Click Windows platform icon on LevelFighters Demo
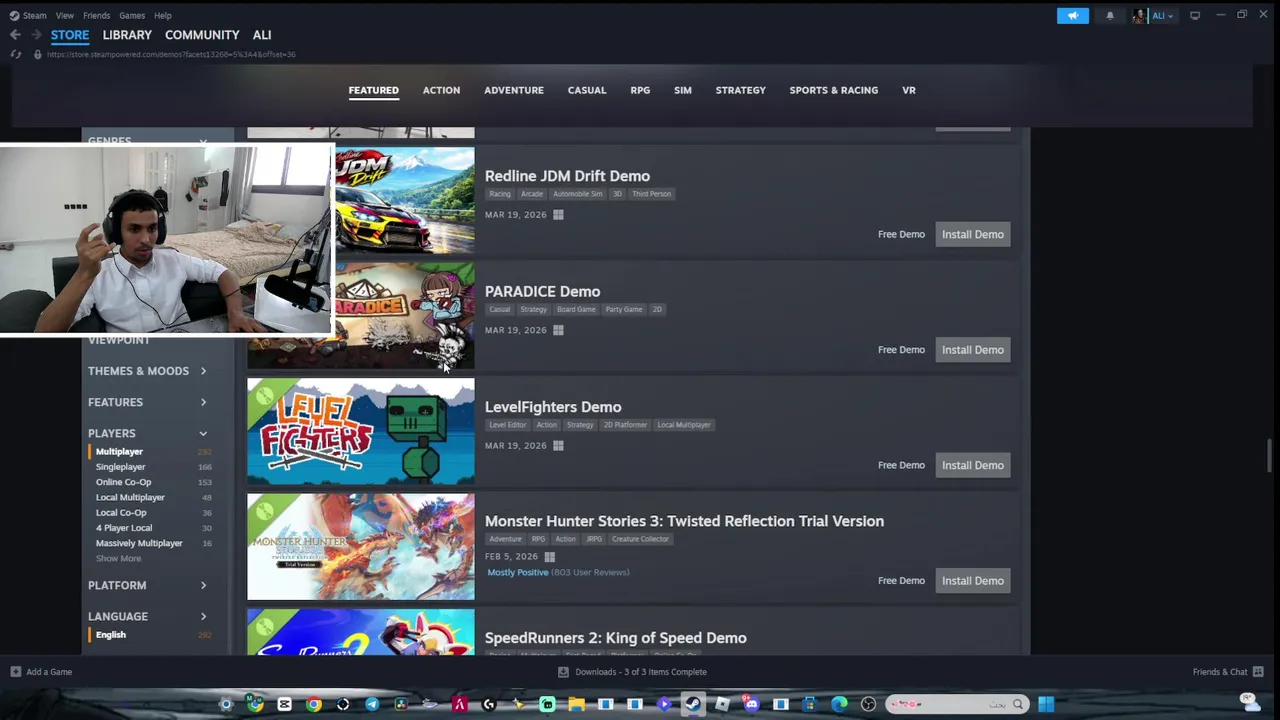Screen dimensions: 1280x720 558,445
